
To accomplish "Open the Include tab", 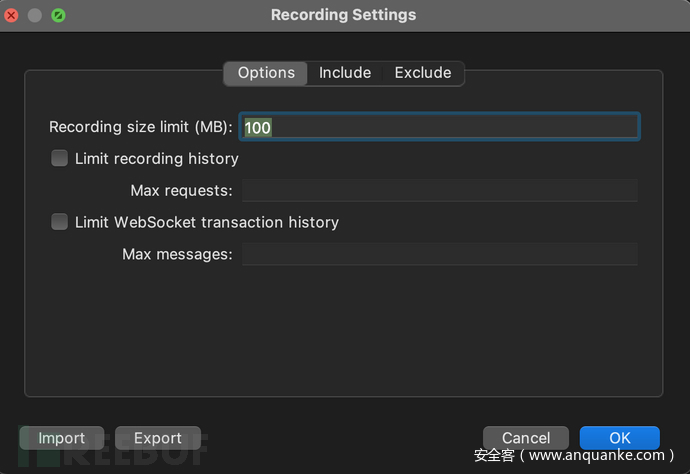I will pyautogui.click(x=345, y=73).
